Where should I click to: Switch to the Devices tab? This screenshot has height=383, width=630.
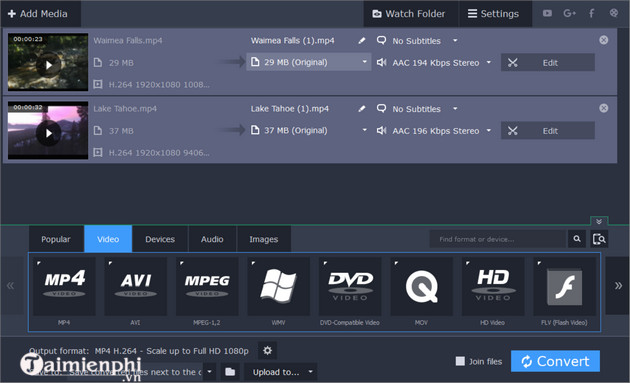tap(160, 239)
